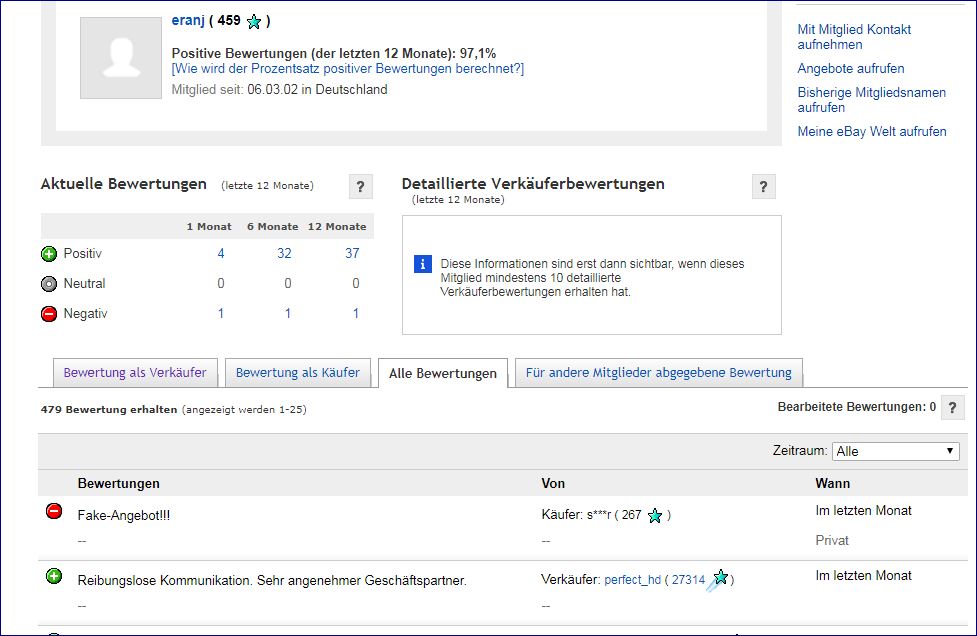This screenshot has height=636, width=977.
Task: Open Angebote aufrufen link
Action: coord(850,69)
